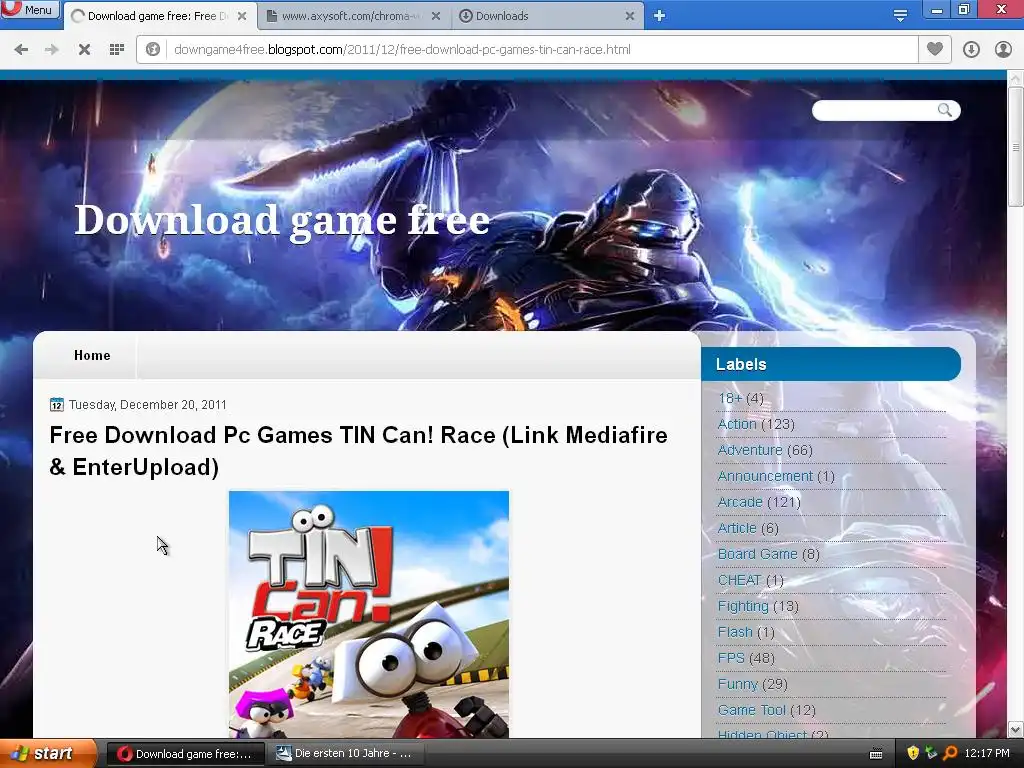Image resolution: width=1024 pixels, height=768 pixels.
Task: Open the Fighting label link
Action: 743,606
